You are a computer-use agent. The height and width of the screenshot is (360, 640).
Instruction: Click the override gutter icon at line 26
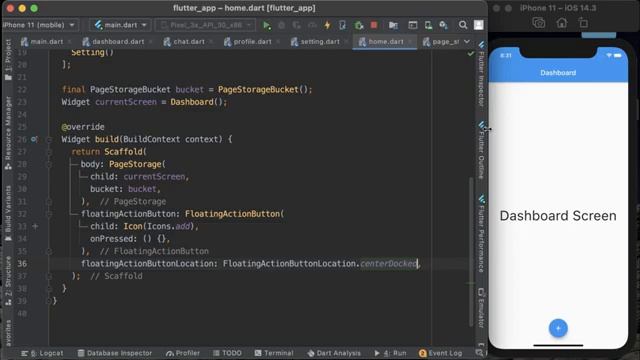pos(34,139)
